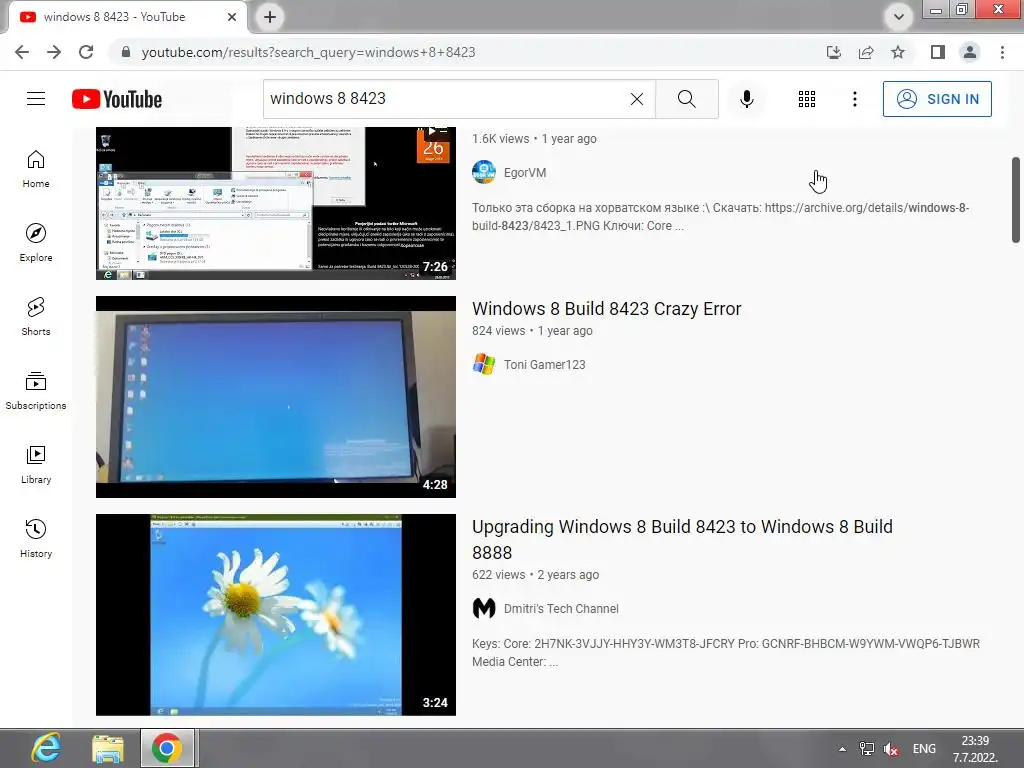This screenshot has height=768, width=1024.
Task: Open Shorts in sidebar
Action: coord(36,317)
